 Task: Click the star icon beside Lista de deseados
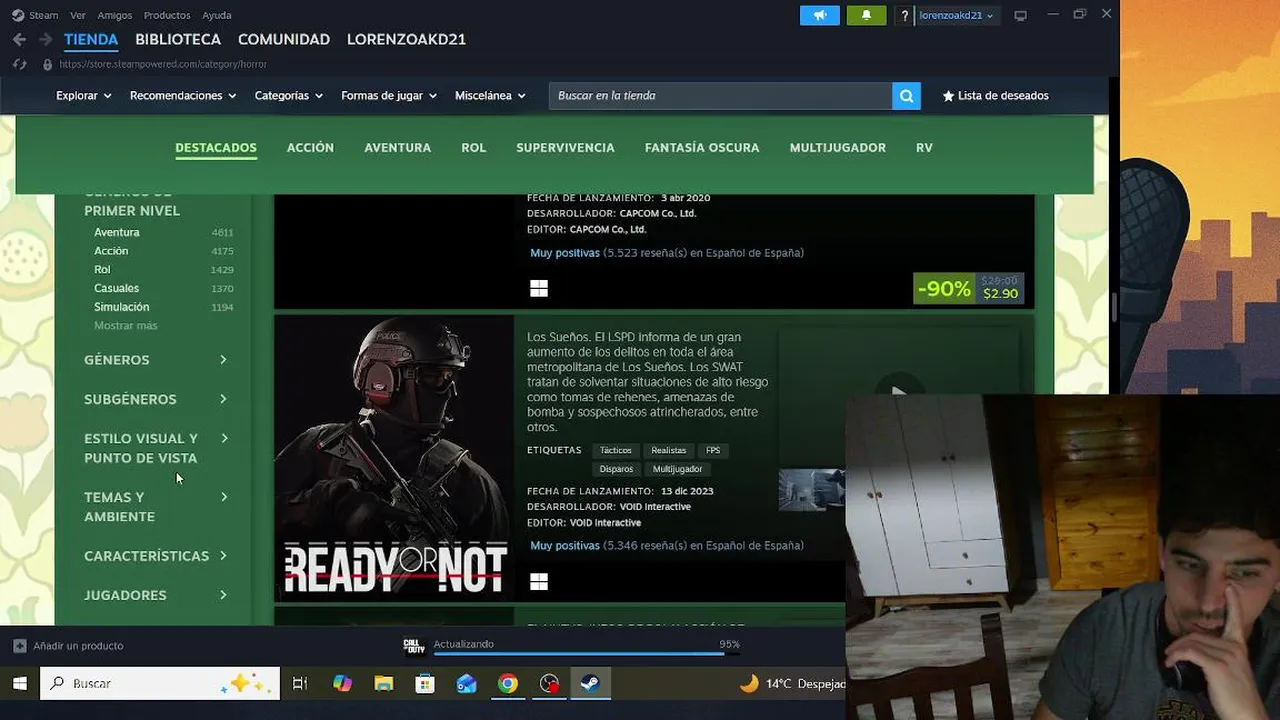point(948,96)
